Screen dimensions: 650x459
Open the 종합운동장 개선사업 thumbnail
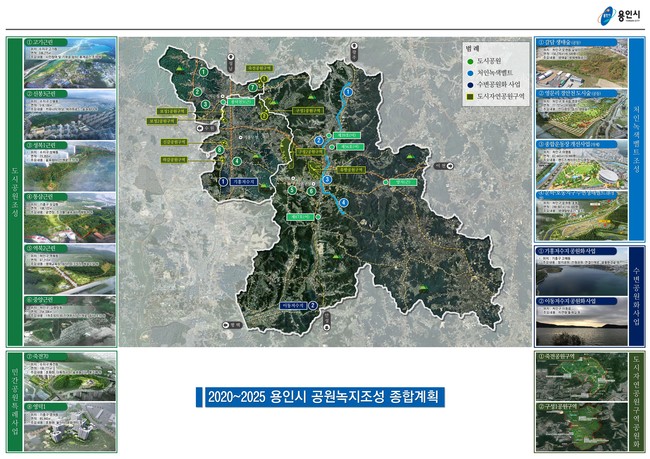[x=582, y=165]
